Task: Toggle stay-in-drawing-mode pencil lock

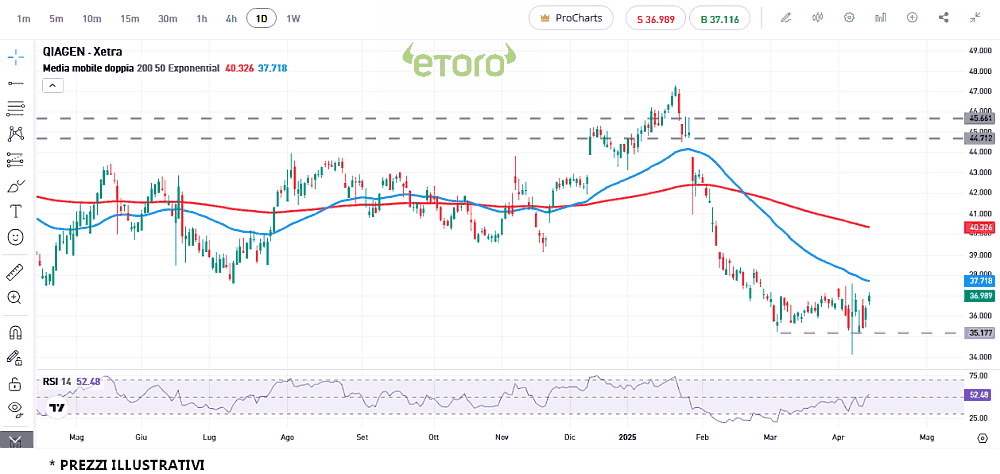Action: click(15, 358)
